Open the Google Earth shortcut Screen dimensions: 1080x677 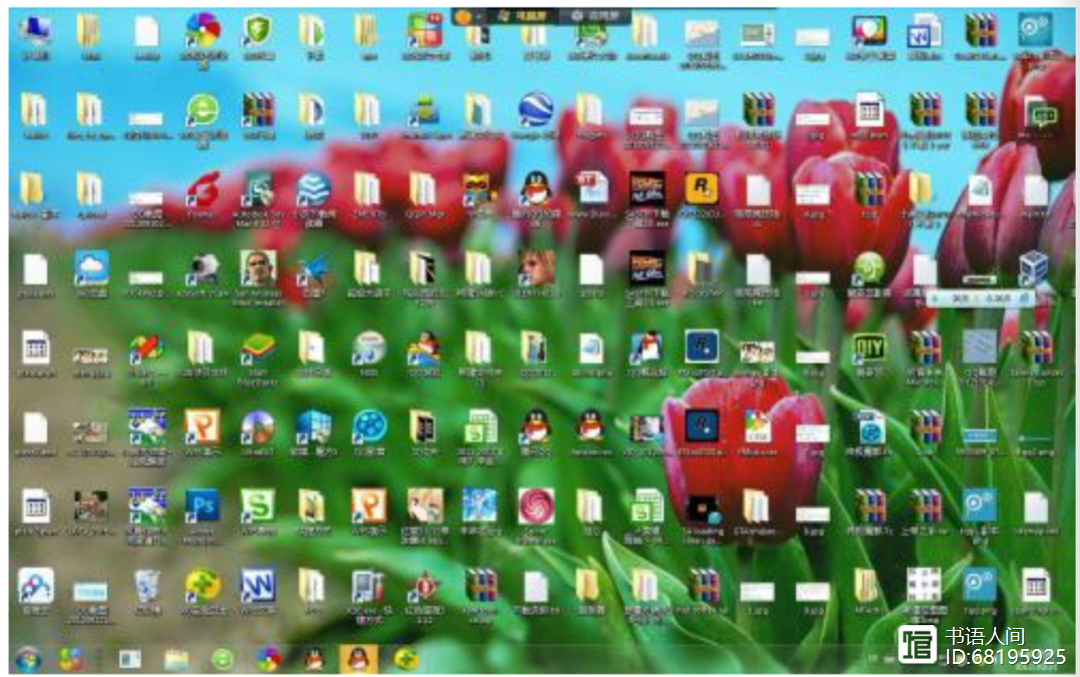pos(535,110)
